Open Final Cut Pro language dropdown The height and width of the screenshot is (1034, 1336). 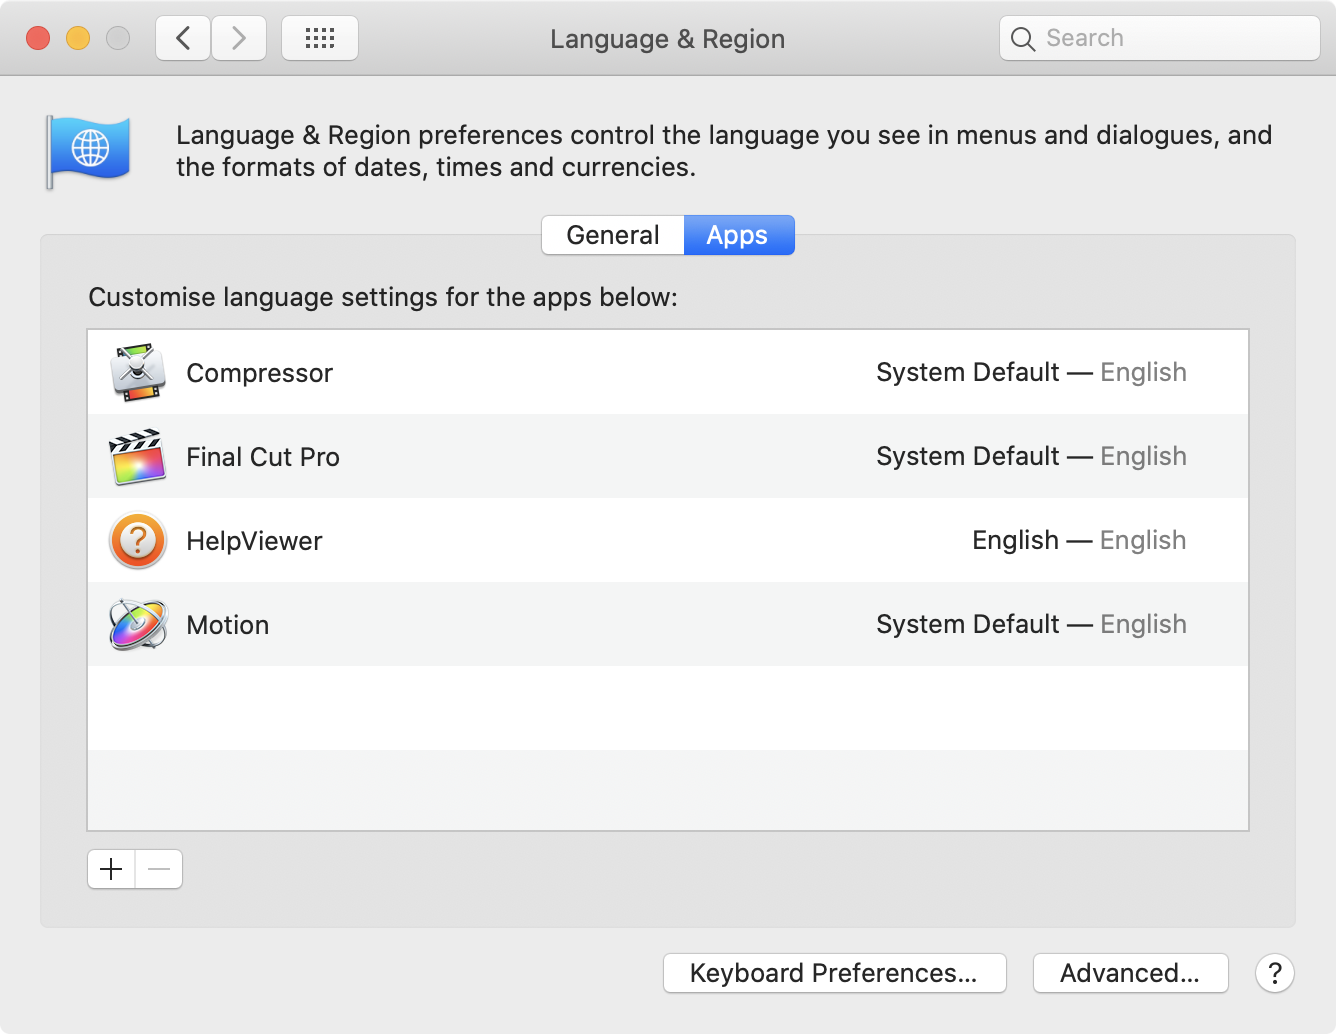[x=1031, y=457]
